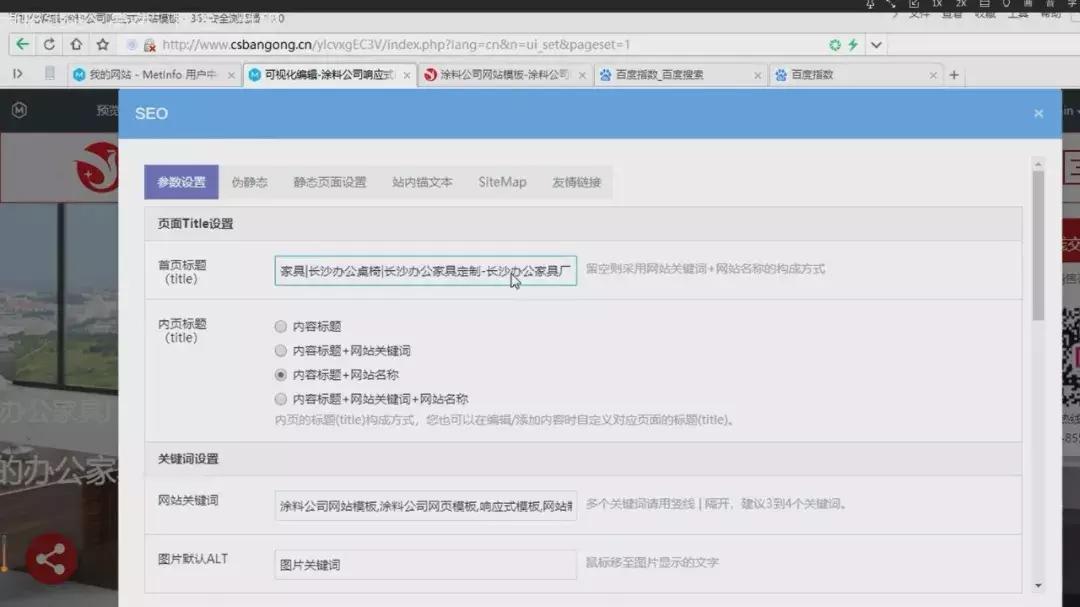
Task: Select 内容标题+网站关键词+网站名称 option
Action: pyautogui.click(x=281, y=398)
